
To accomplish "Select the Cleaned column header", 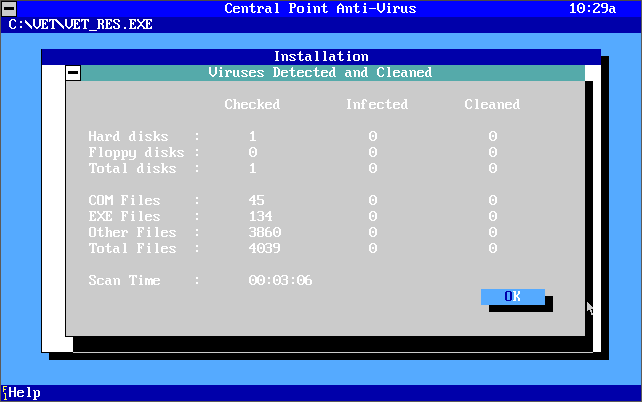I will click(492, 104).
